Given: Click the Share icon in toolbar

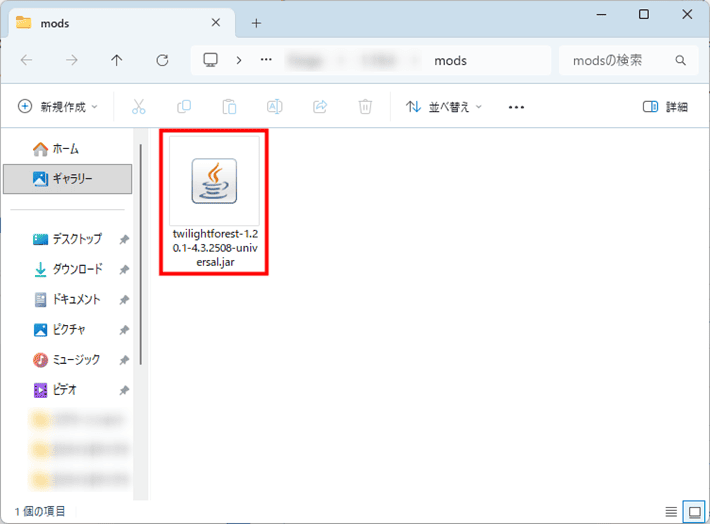Looking at the screenshot, I should coord(320,107).
